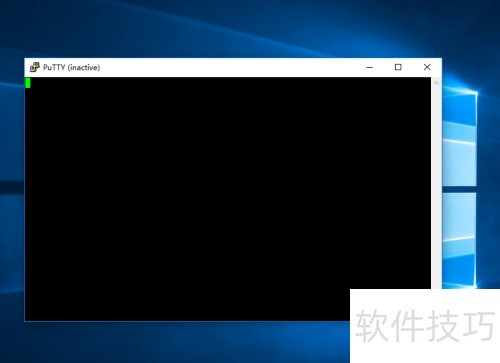Click the PuTTY vertical scrollbar track

[x=436, y=188]
